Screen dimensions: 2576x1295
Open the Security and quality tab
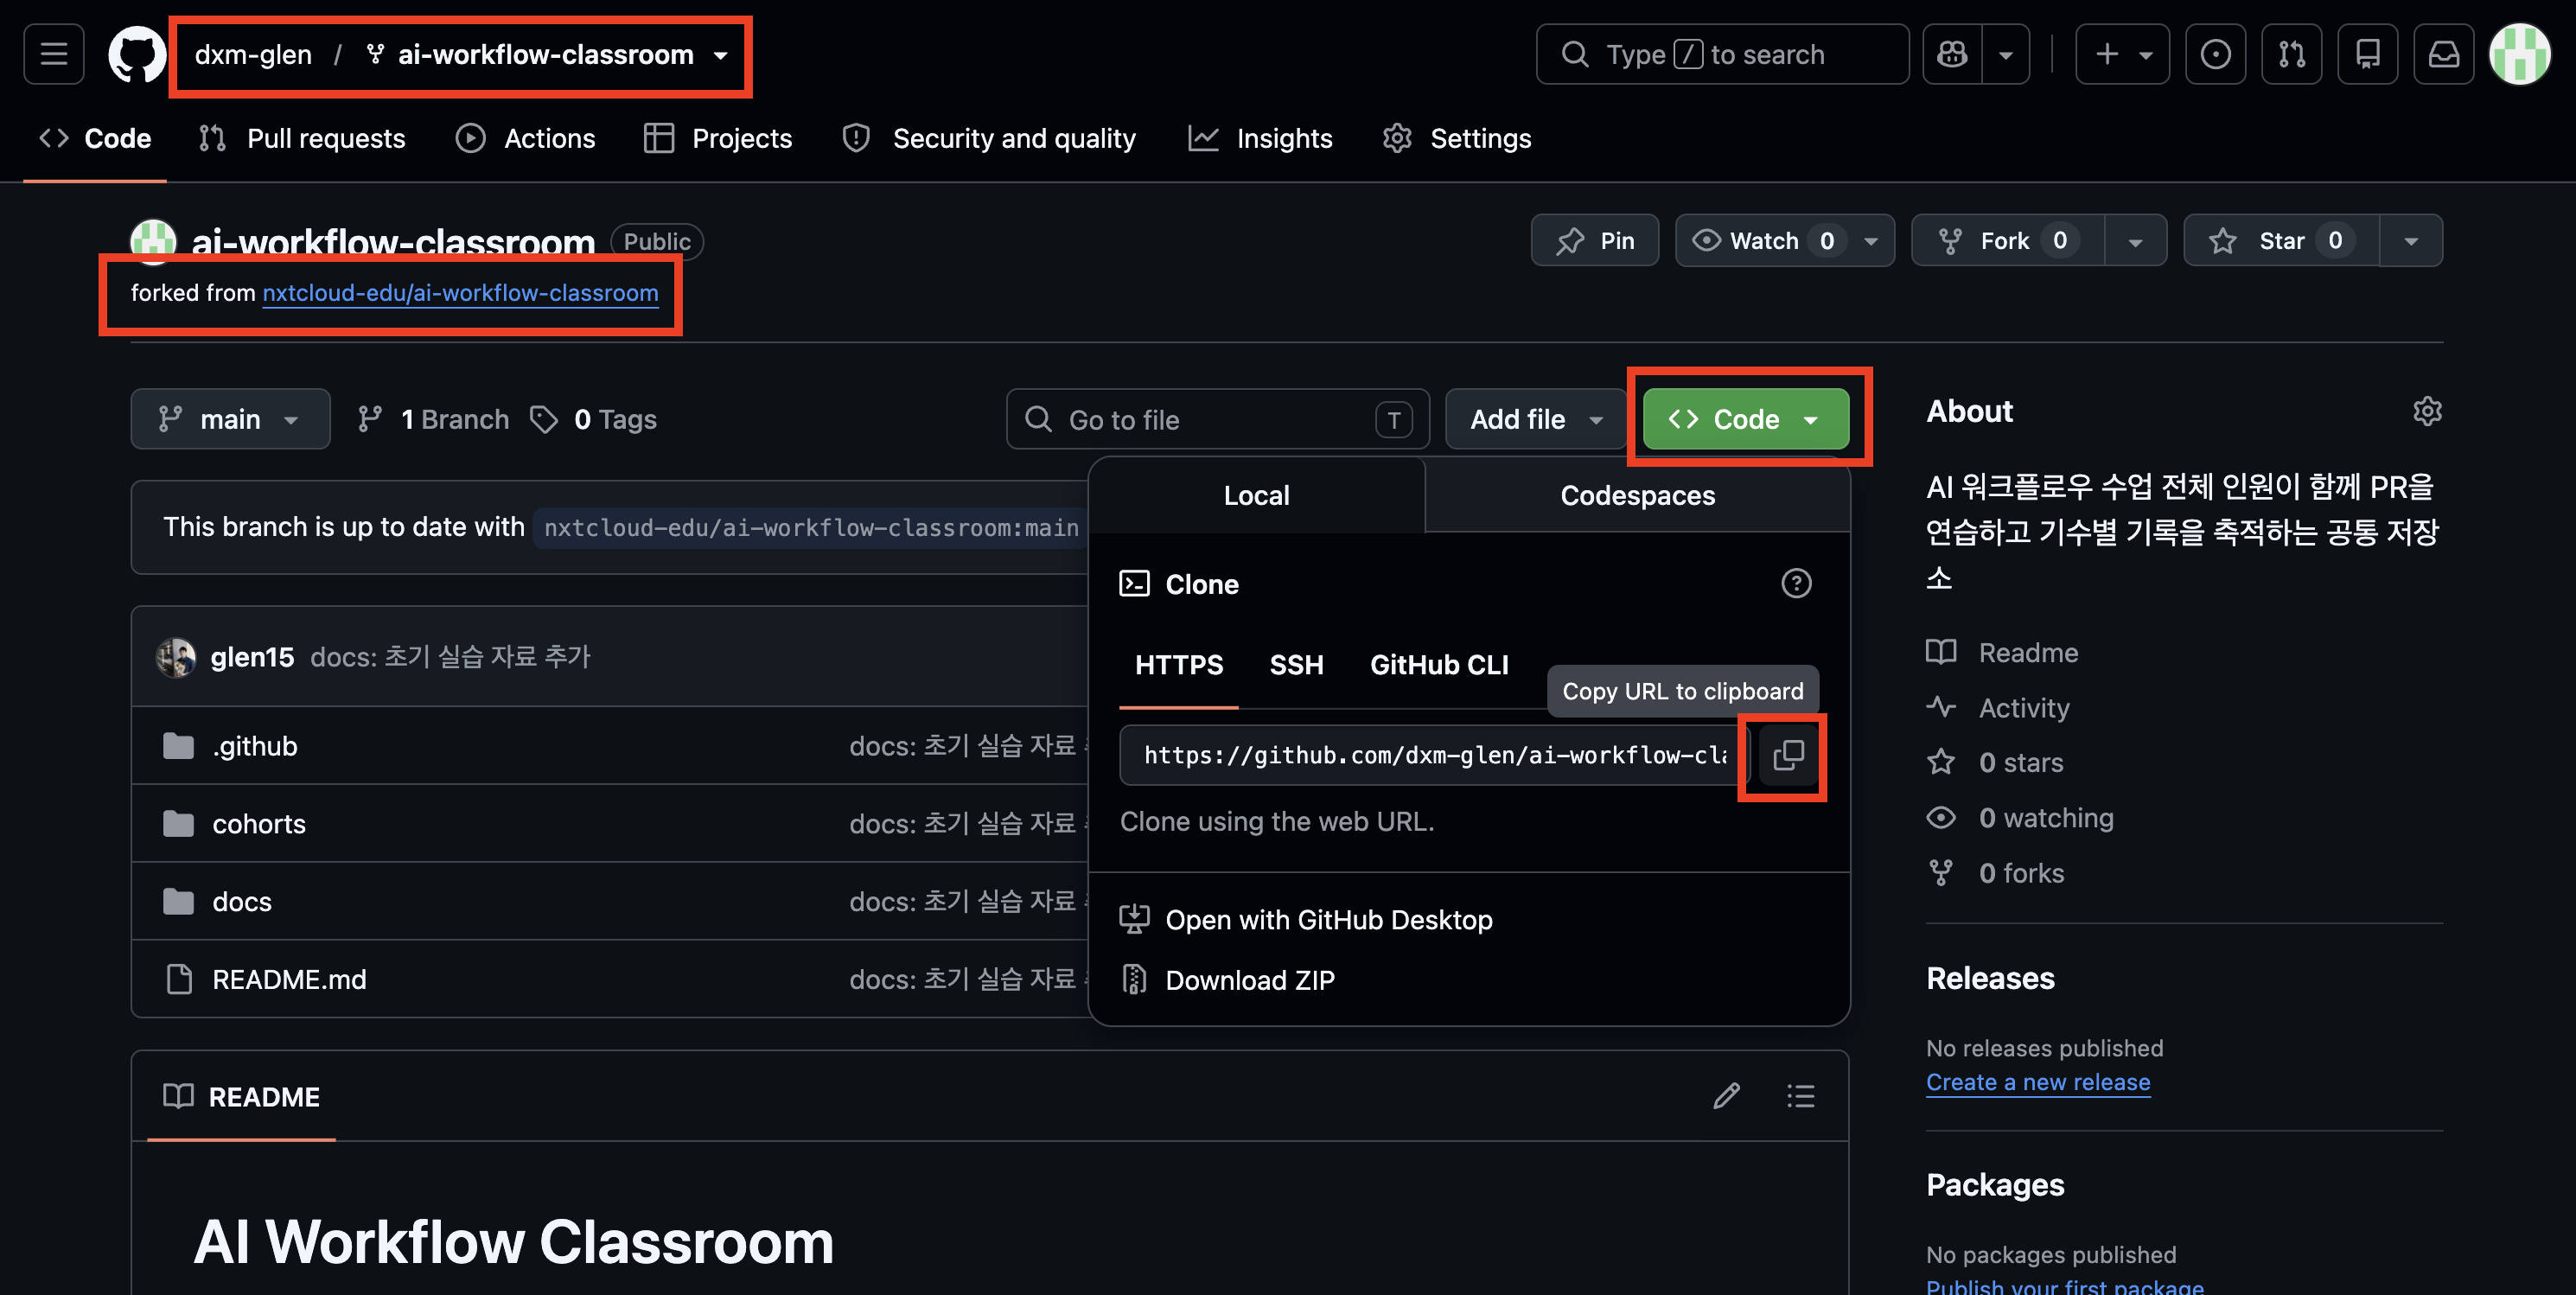point(989,138)
